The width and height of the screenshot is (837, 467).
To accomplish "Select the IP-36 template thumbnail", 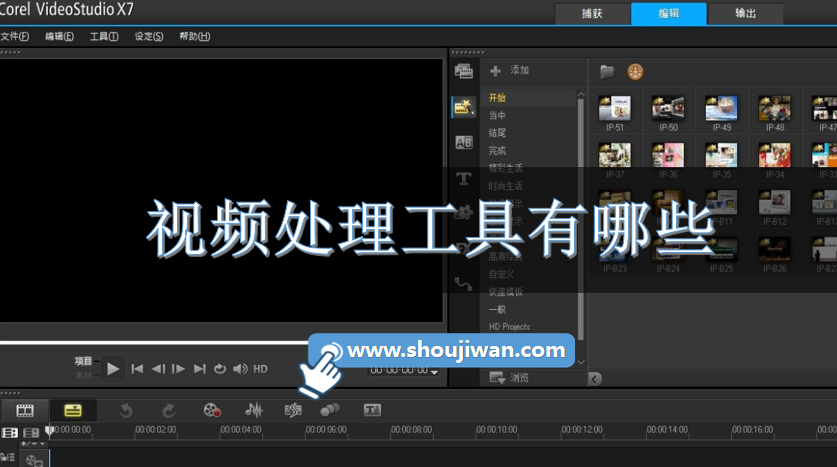I will [x=668, y=155].
